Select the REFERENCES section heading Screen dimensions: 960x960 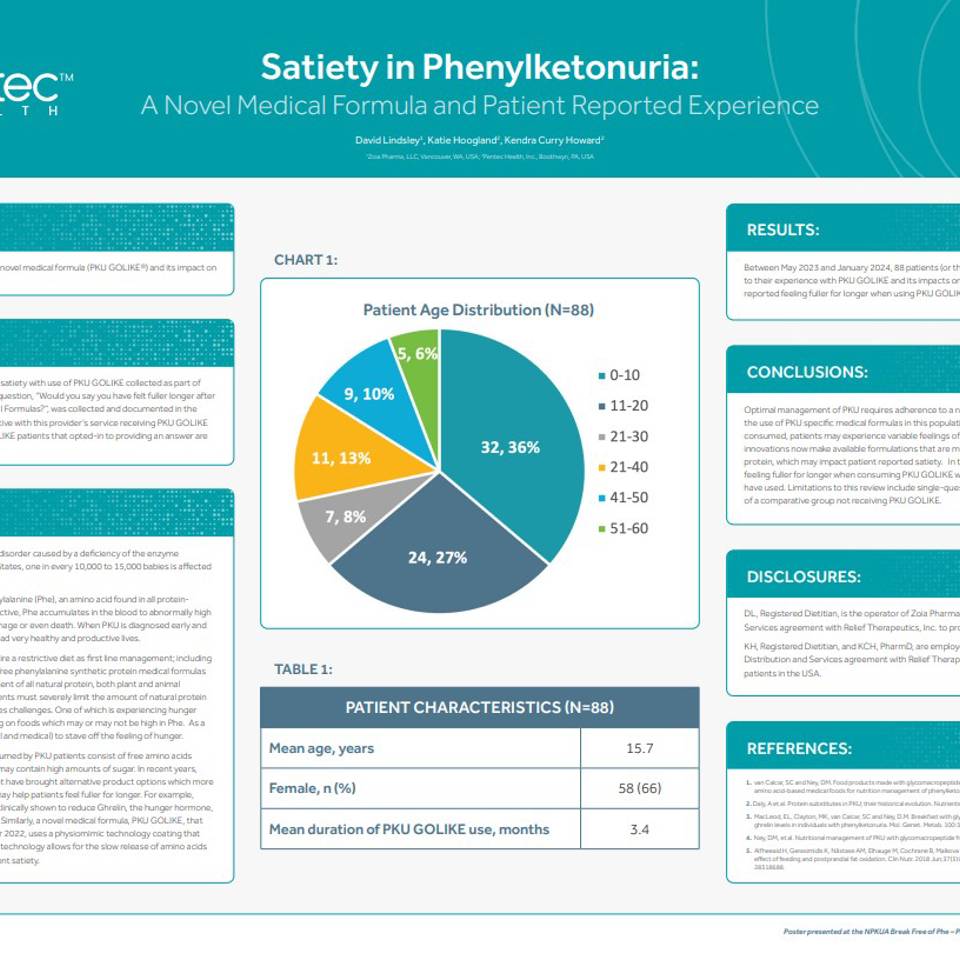tap(799, 748)
